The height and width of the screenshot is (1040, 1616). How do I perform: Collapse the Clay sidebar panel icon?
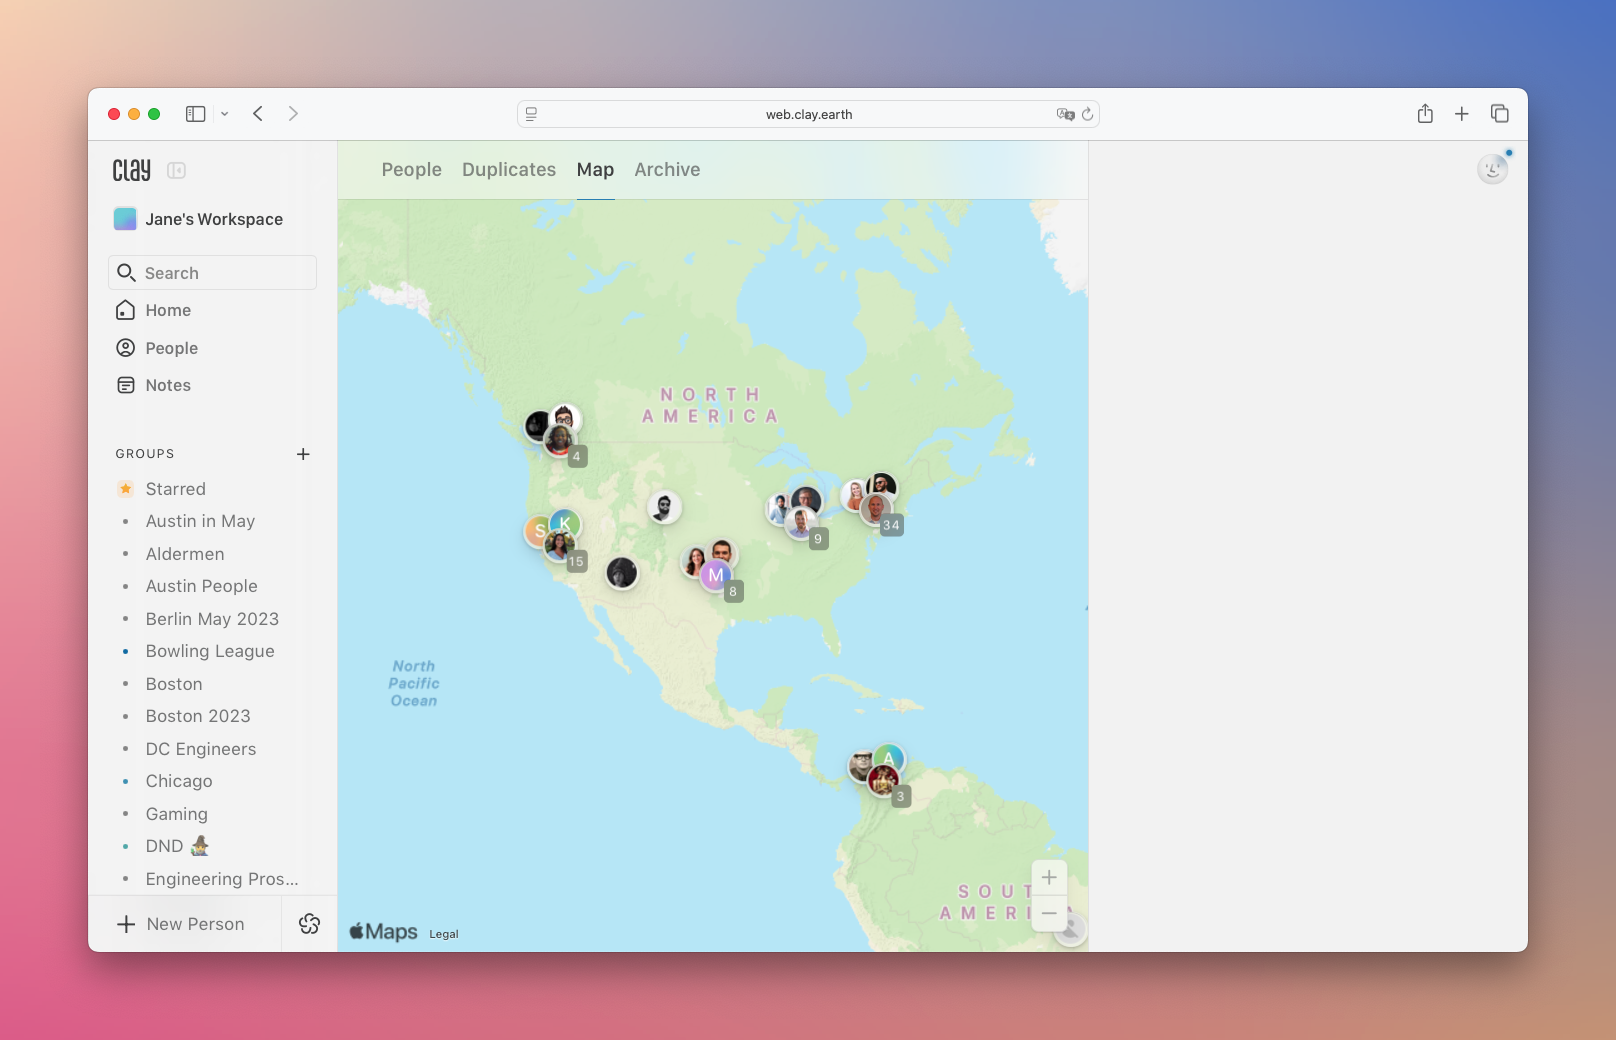177,170
